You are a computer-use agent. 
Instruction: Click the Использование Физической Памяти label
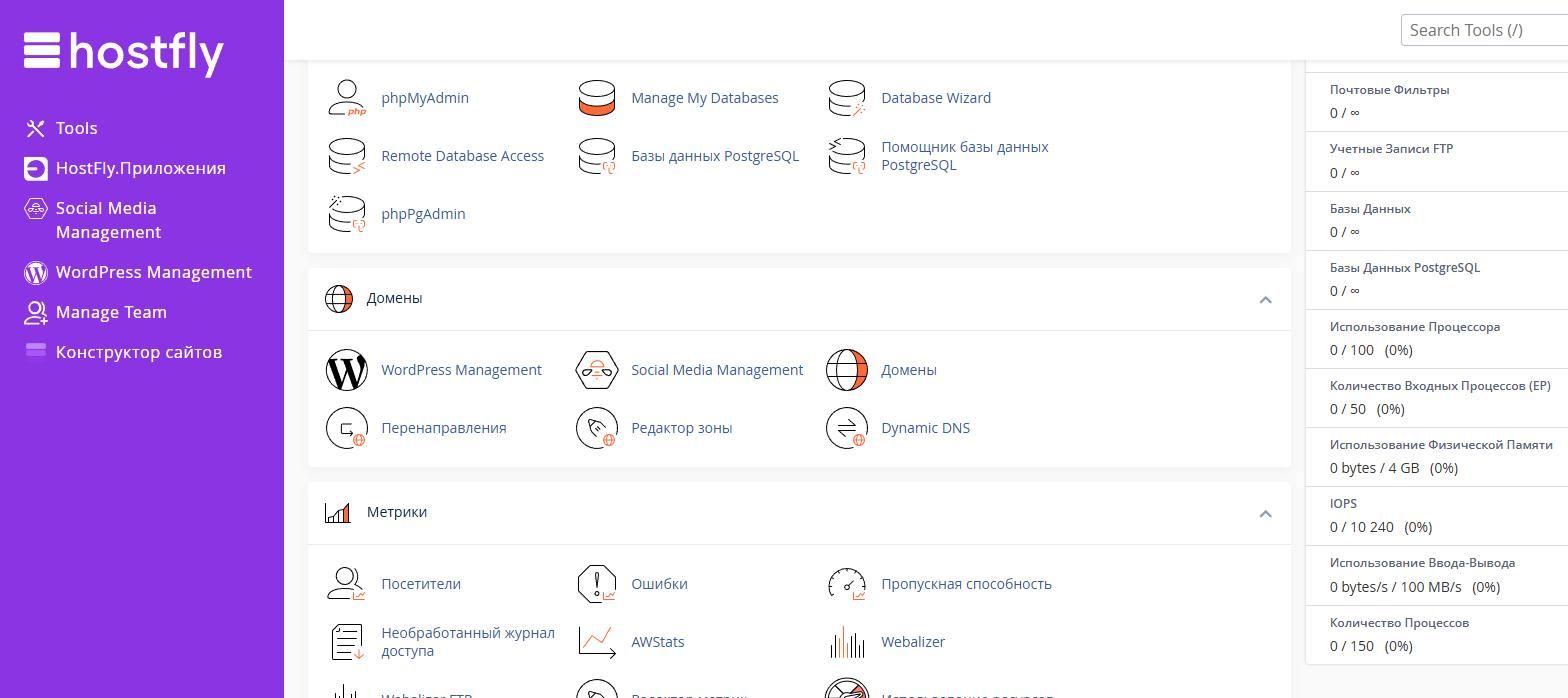pyautogui.click(x=1441, y=445)
